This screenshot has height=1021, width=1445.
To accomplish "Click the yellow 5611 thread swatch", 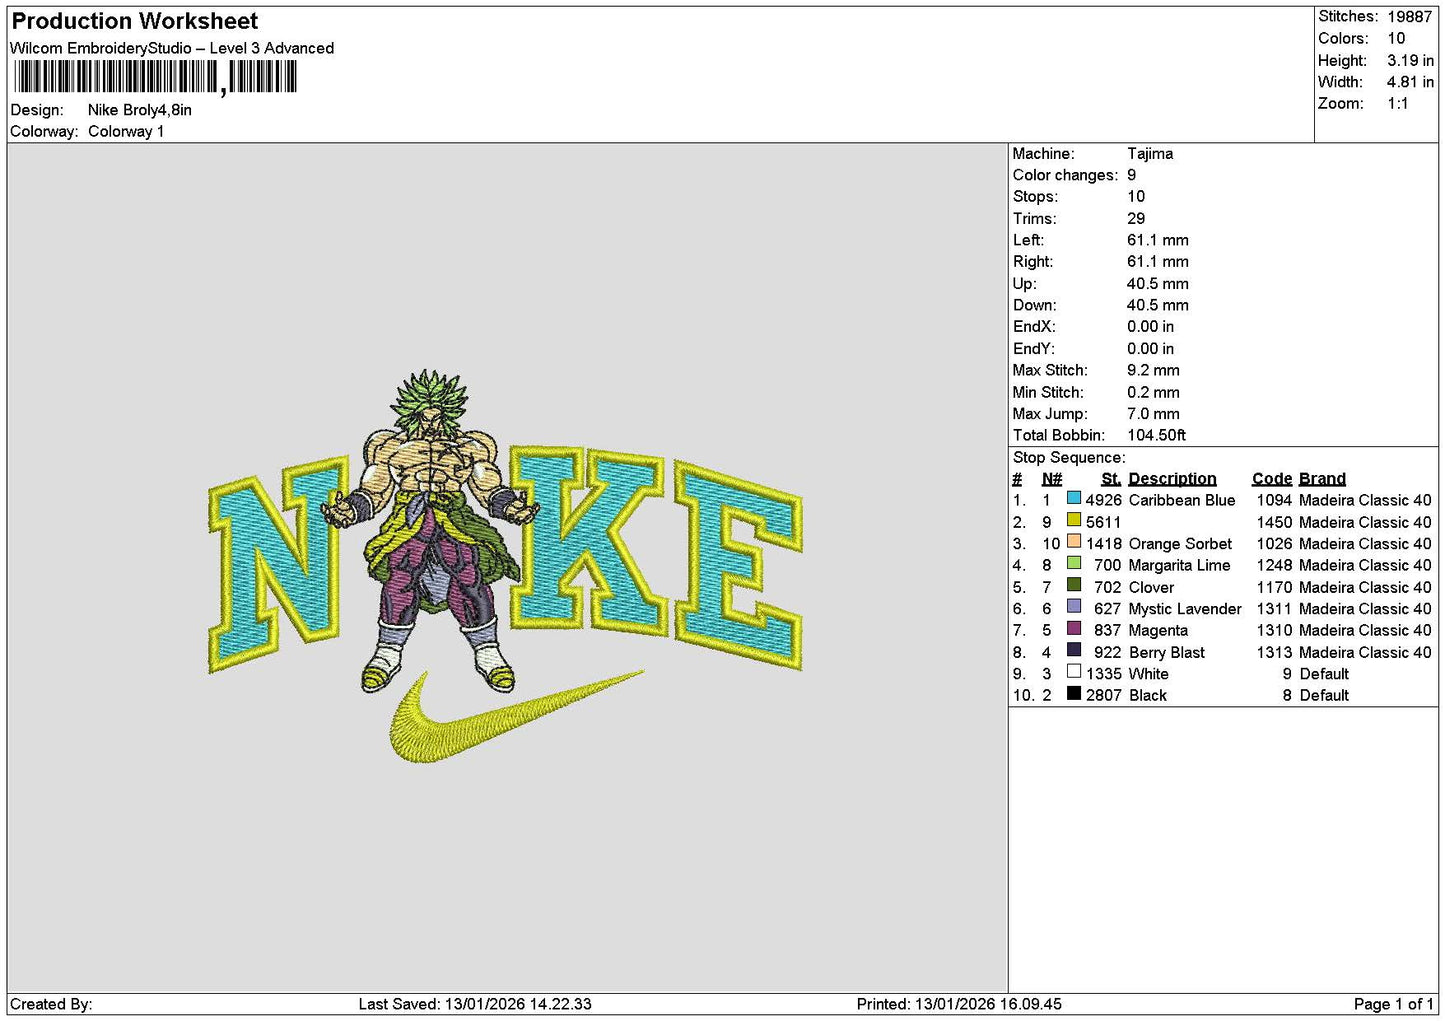I will pos(1073,521).
